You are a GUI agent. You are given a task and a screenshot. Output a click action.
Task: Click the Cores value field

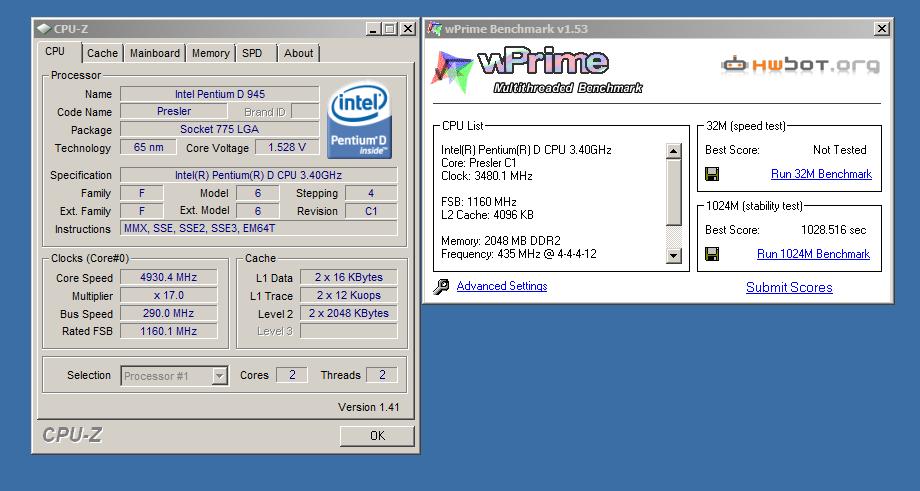pyautogui.click(x=292, y=375)
